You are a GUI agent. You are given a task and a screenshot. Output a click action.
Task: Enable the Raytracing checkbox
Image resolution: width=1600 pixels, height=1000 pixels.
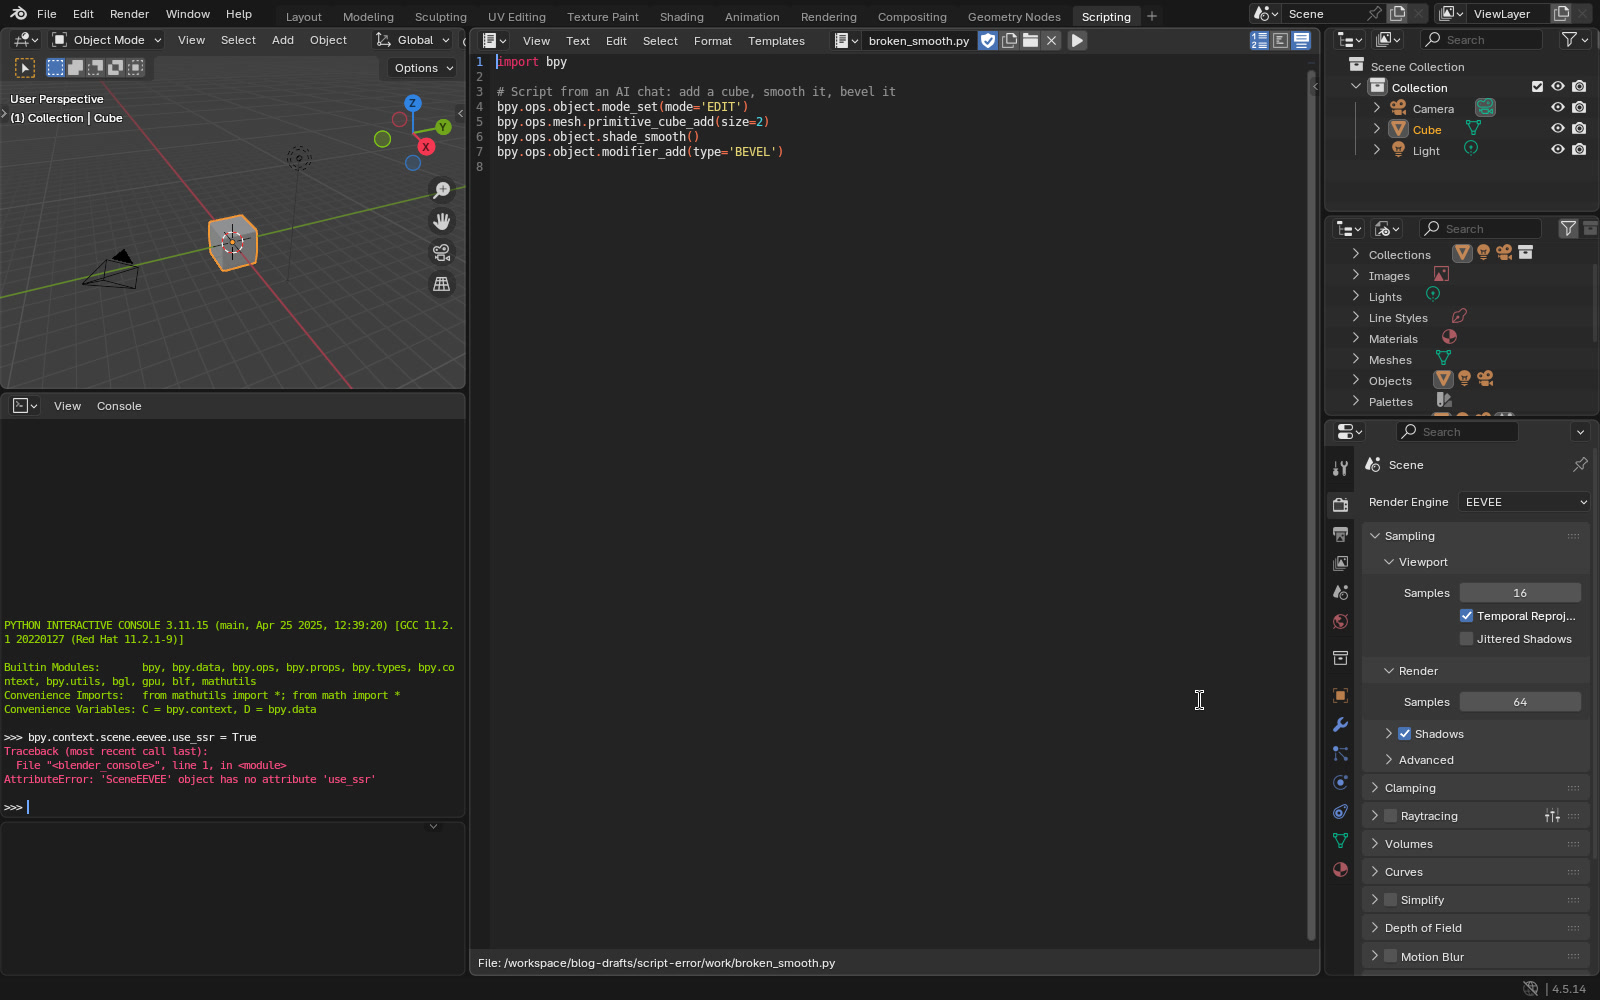(x=1390, y=816)
